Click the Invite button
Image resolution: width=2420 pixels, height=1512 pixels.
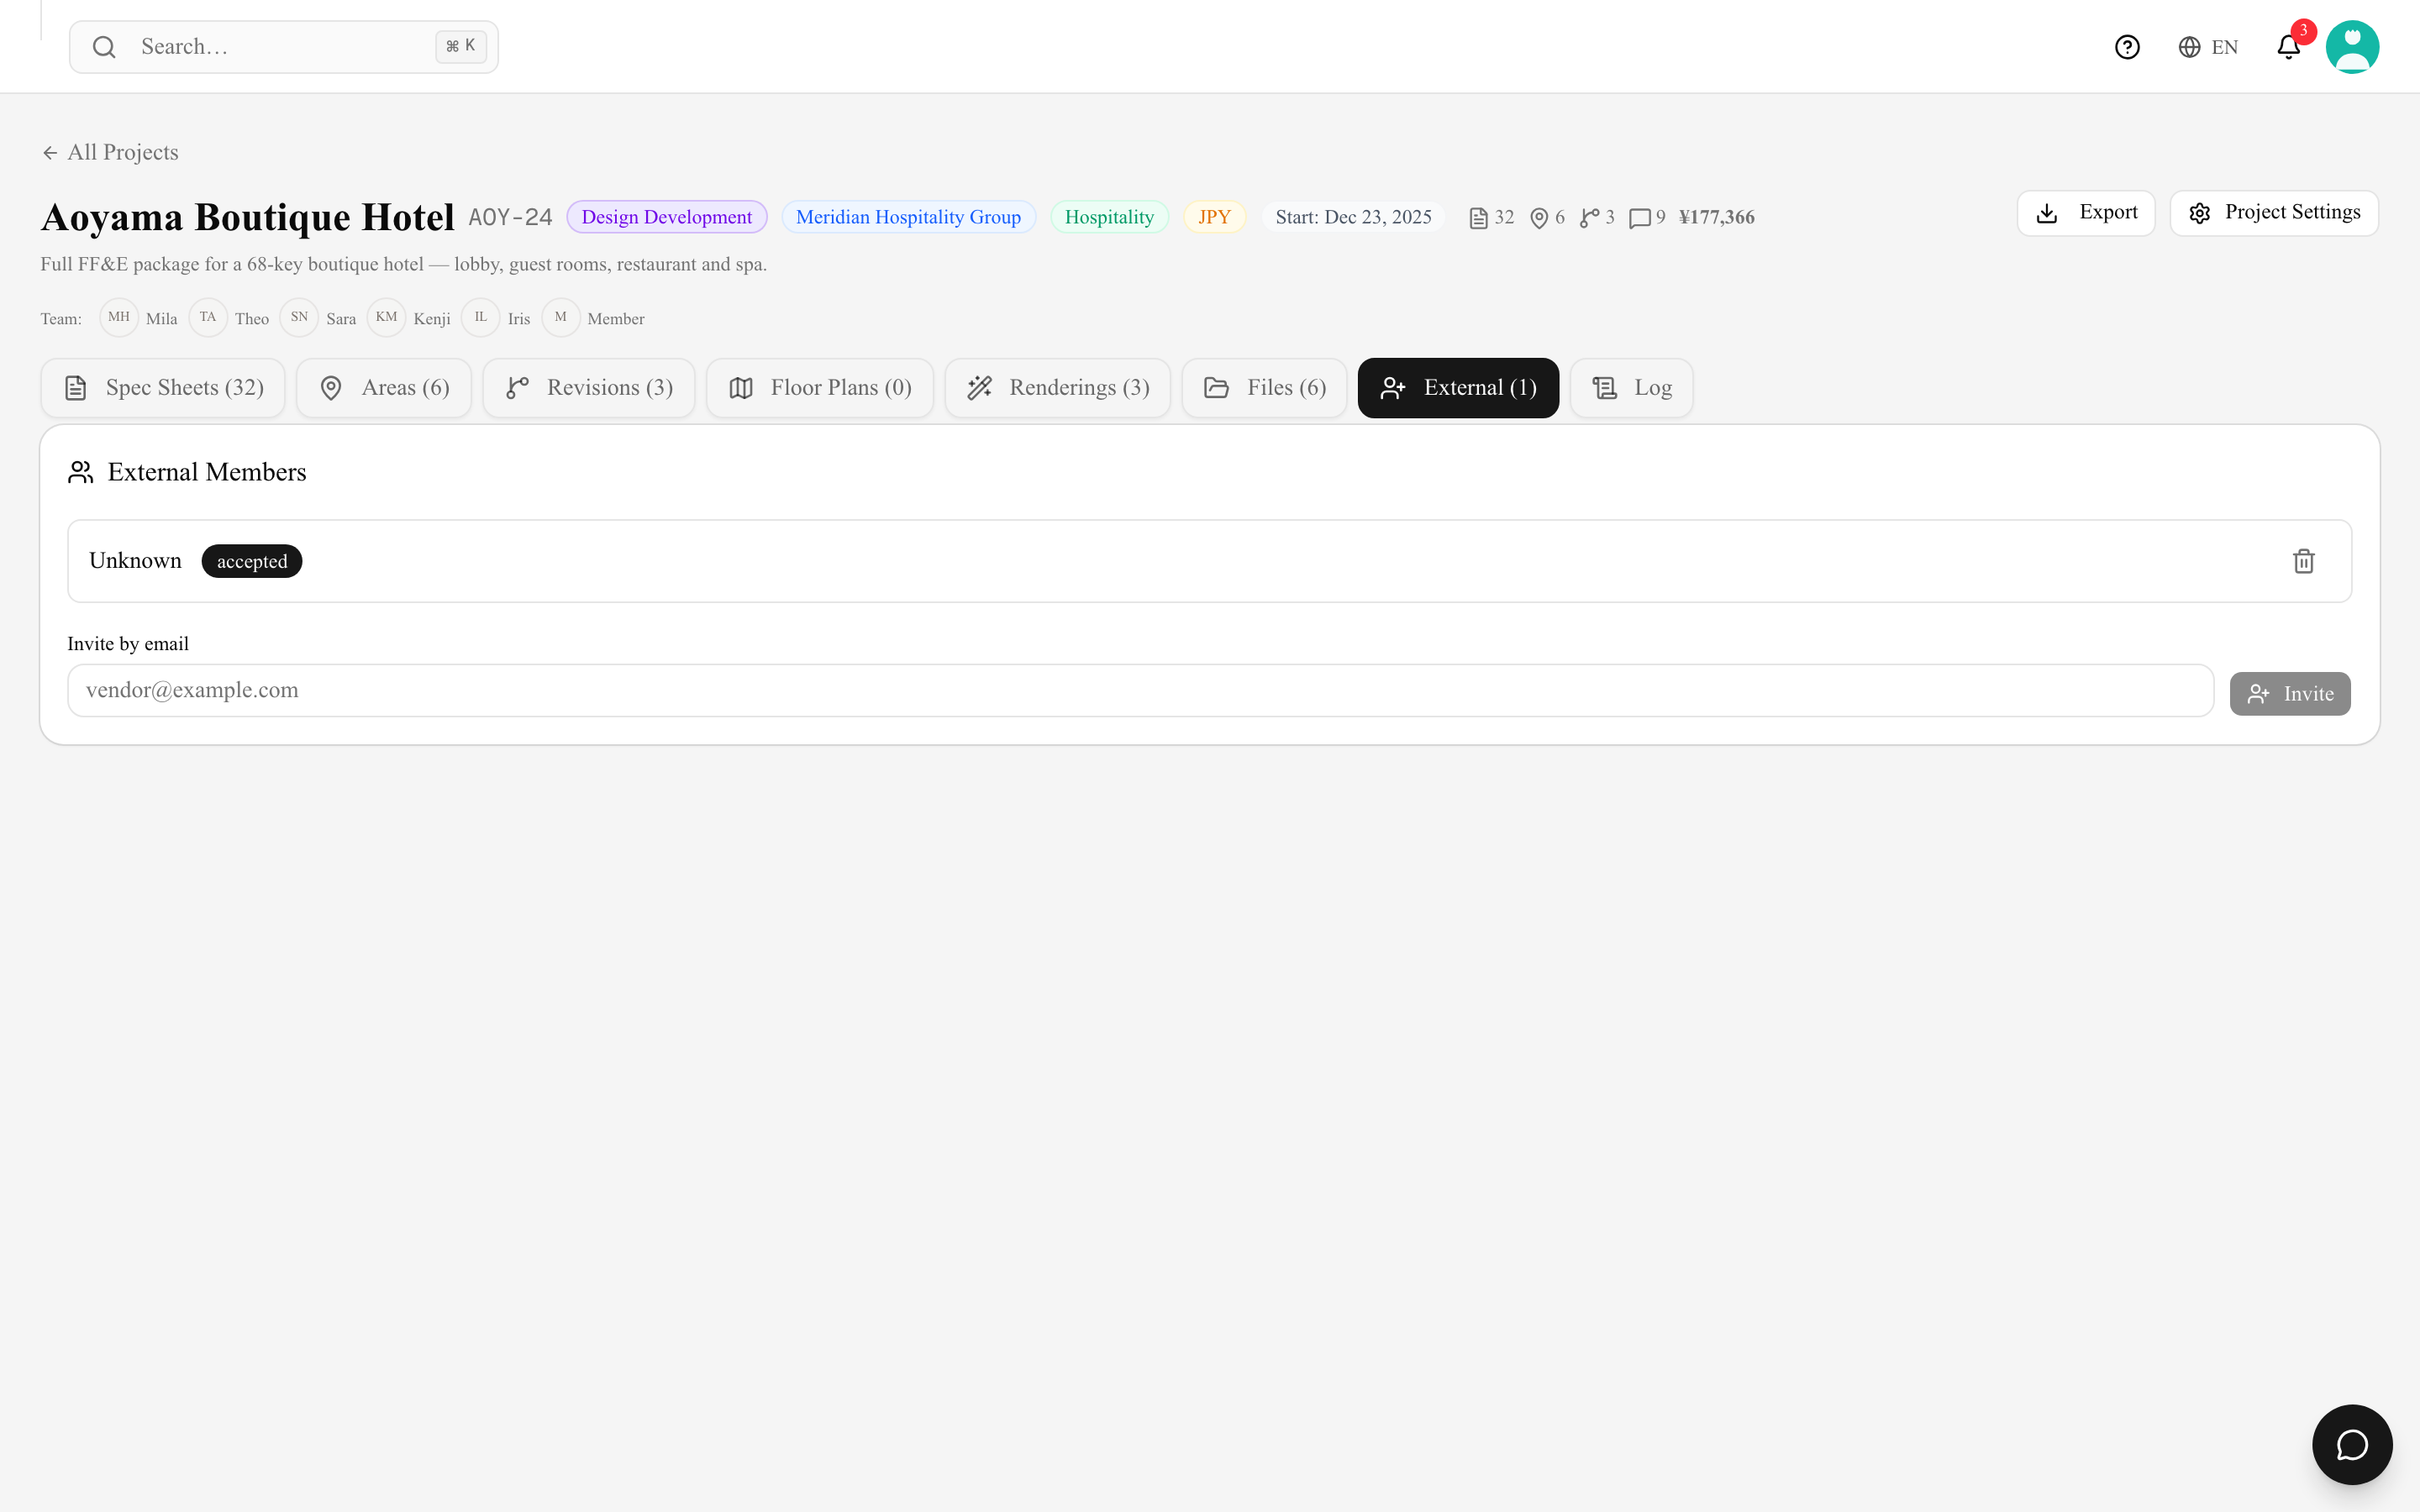pos(2290,694)
